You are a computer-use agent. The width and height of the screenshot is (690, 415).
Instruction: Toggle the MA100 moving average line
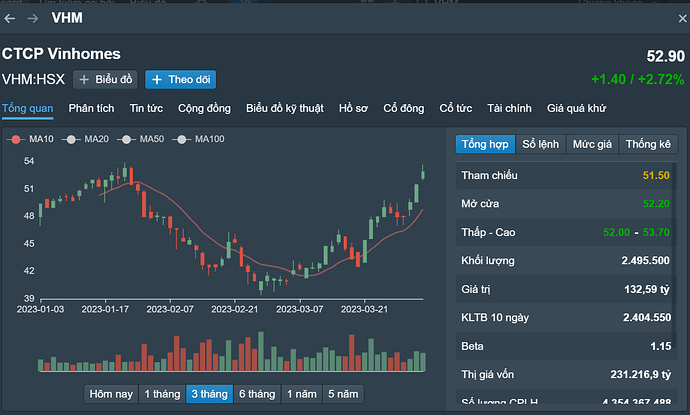201,139
